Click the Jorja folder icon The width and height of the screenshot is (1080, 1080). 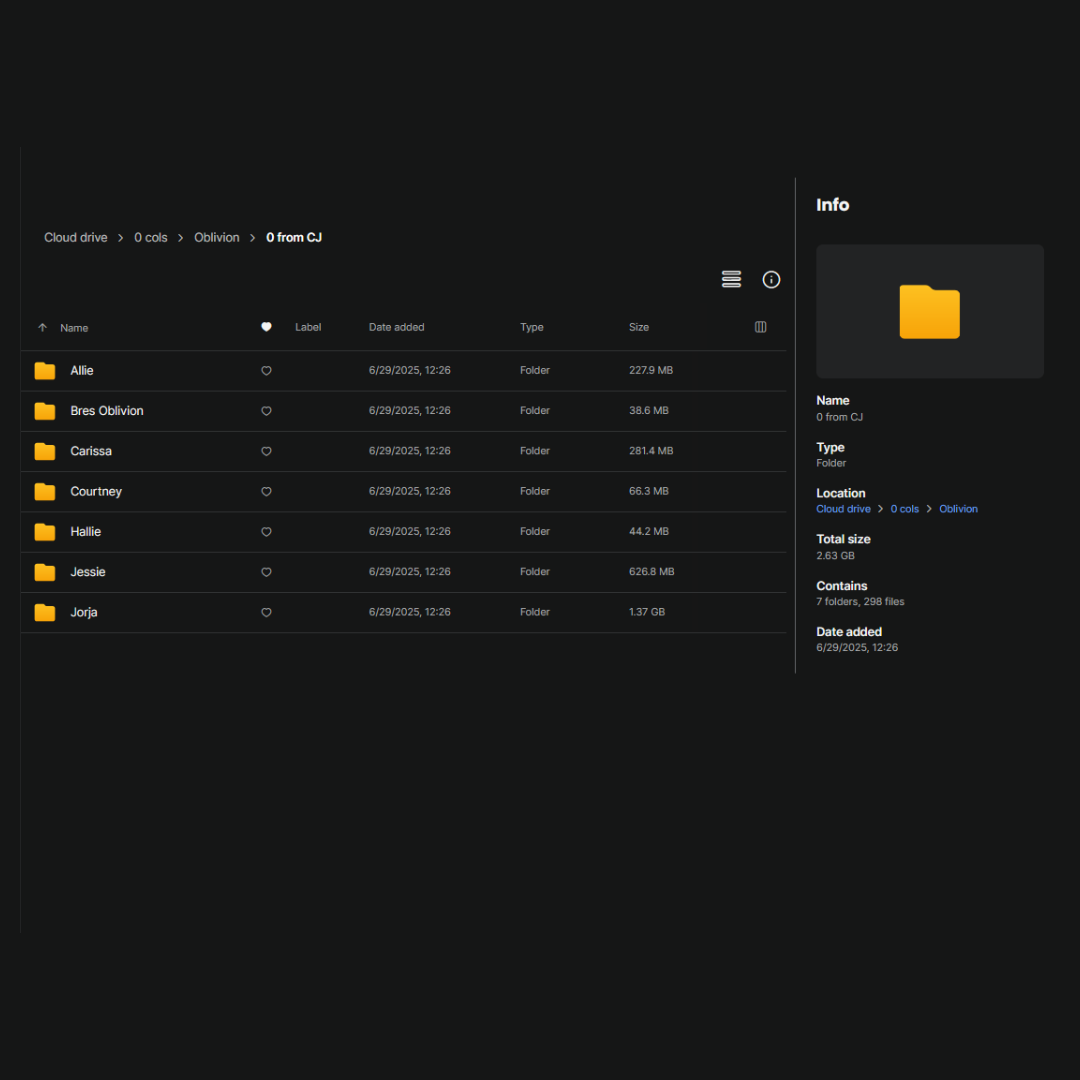point(45,612)
